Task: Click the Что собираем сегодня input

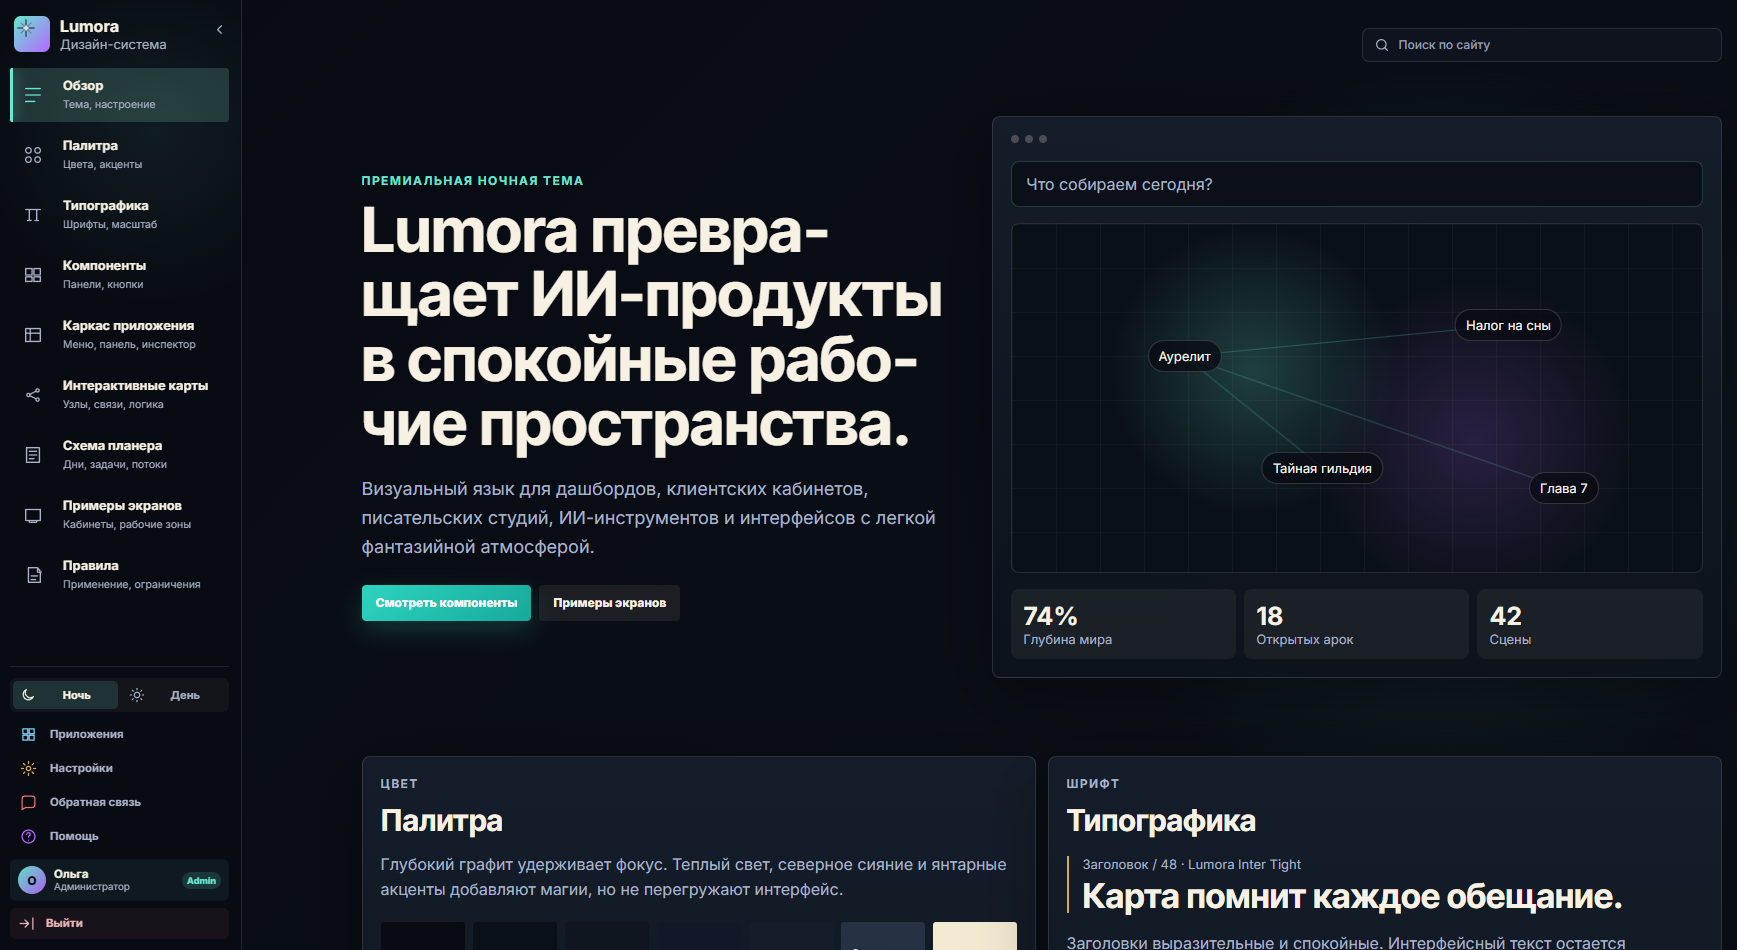Action: pyautogui.click(x=1356, y=184)
